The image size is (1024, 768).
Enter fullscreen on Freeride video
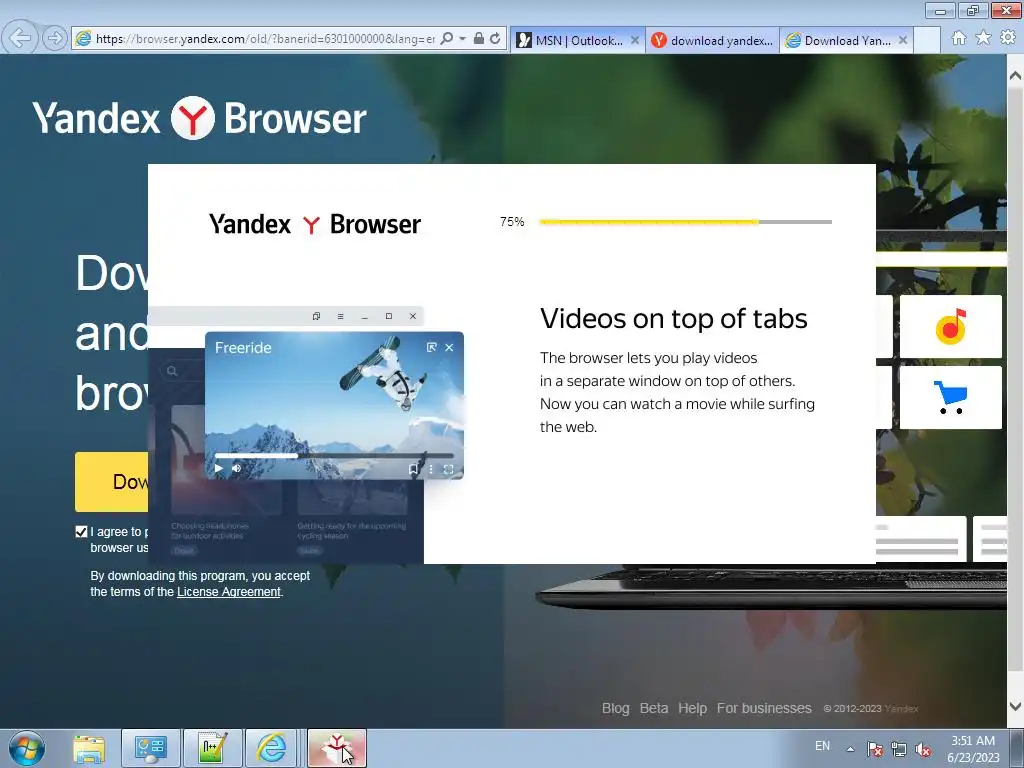click(x=449, y=469)
